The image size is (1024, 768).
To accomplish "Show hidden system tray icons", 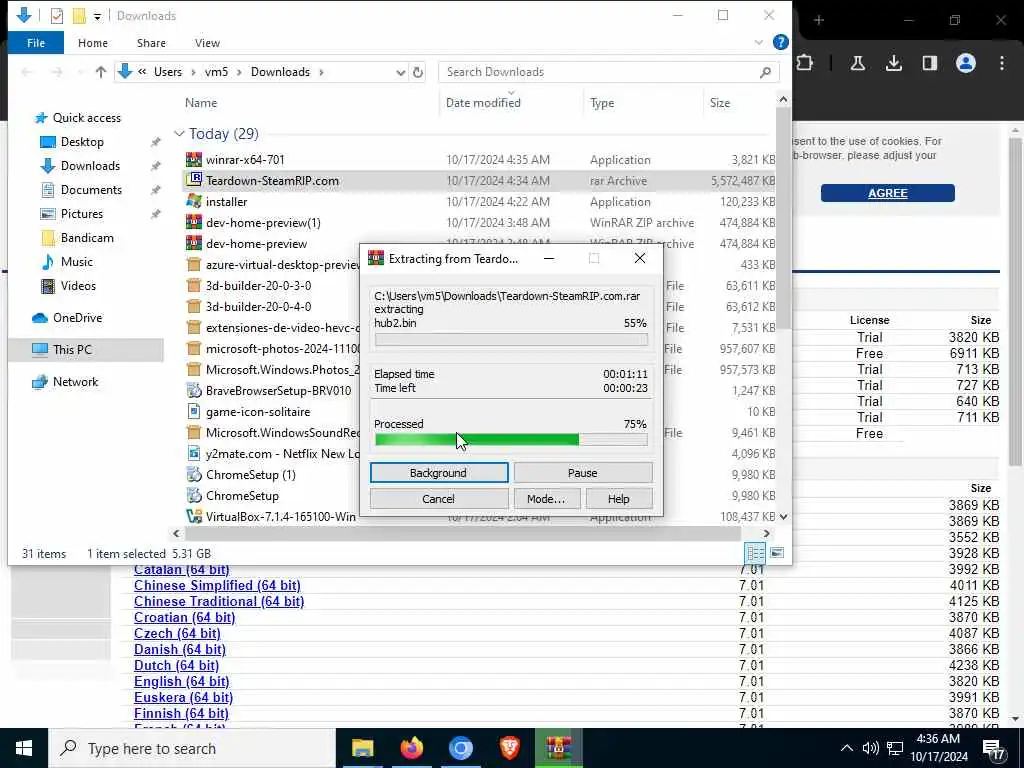I will click(x=846, y=748).
